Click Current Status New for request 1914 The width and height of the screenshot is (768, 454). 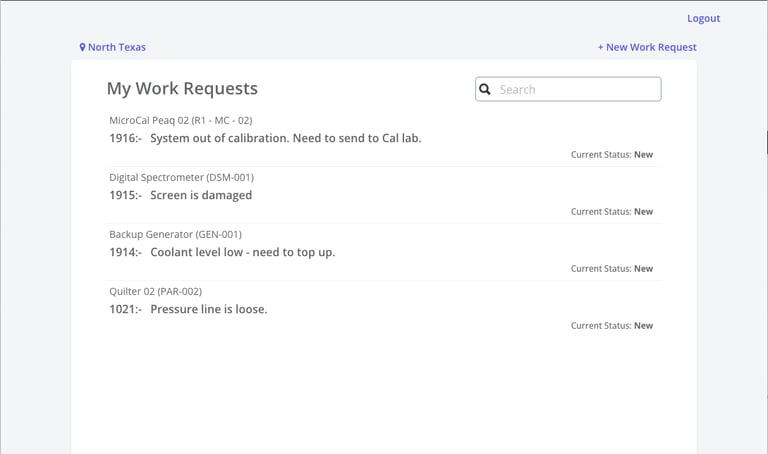coord(612,269)
